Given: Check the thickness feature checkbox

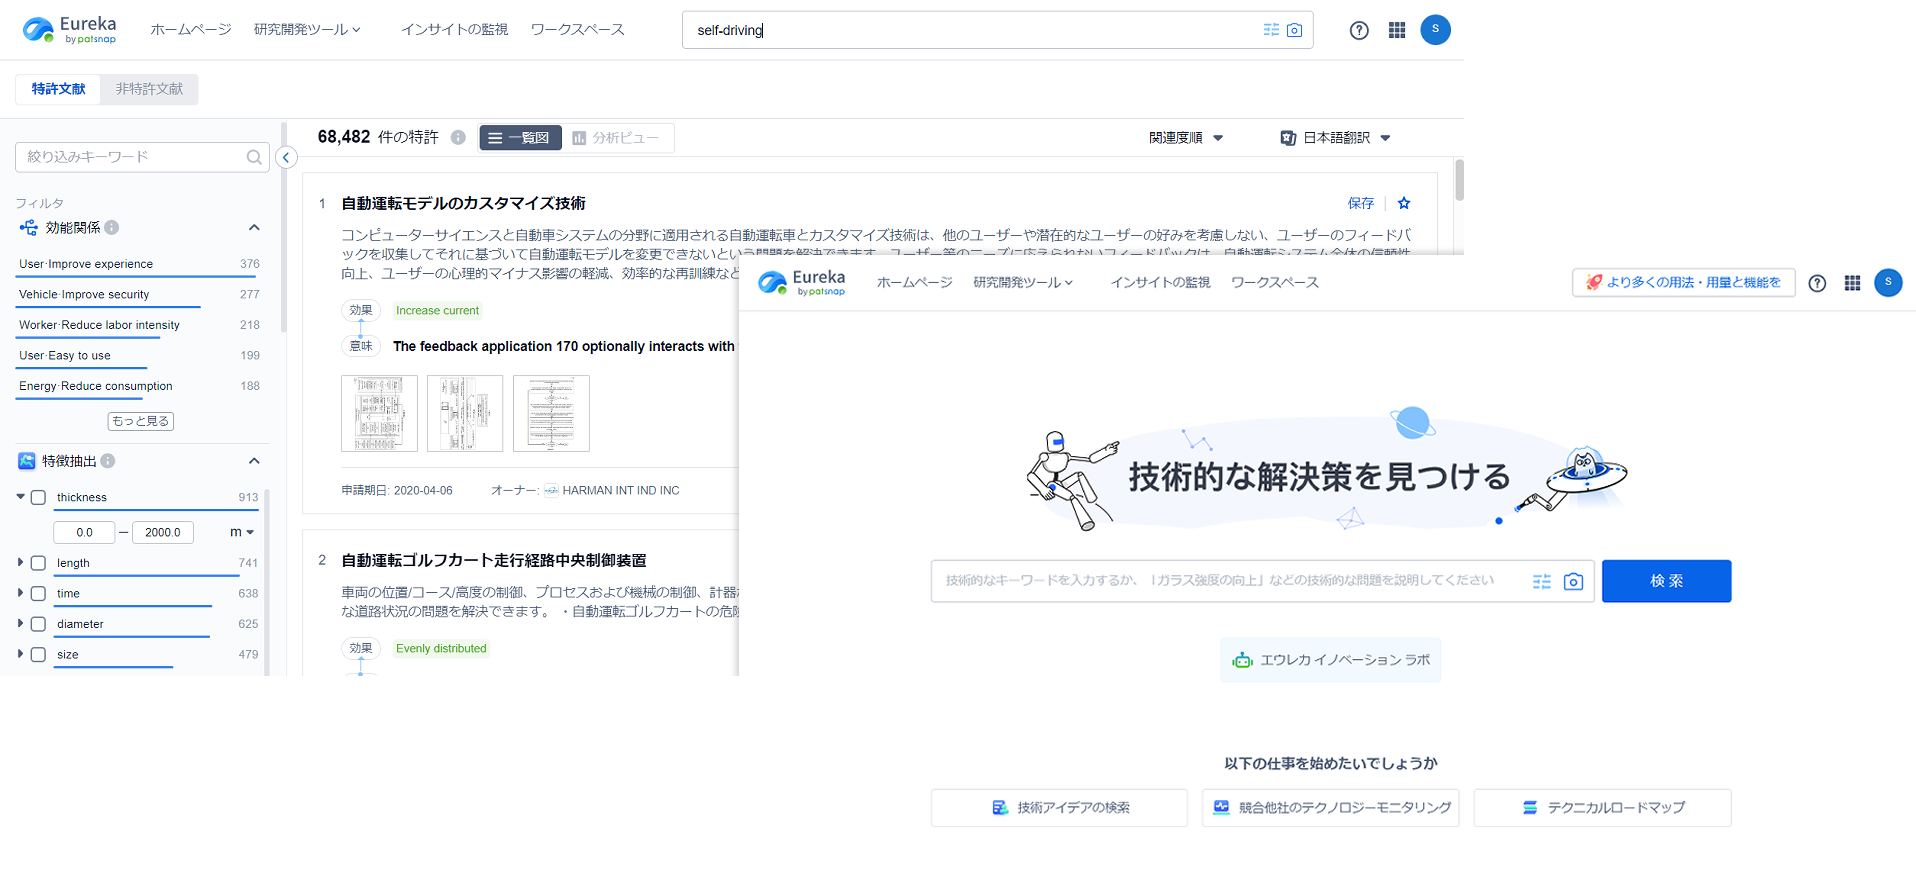Looking at the screenshot, I should (38, 498).
